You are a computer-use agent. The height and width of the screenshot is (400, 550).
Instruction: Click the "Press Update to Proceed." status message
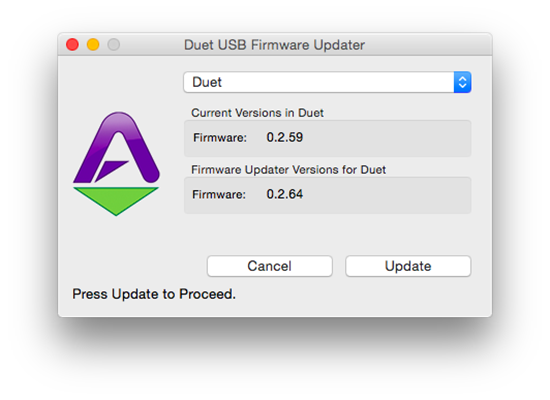(x=154, y=294)
